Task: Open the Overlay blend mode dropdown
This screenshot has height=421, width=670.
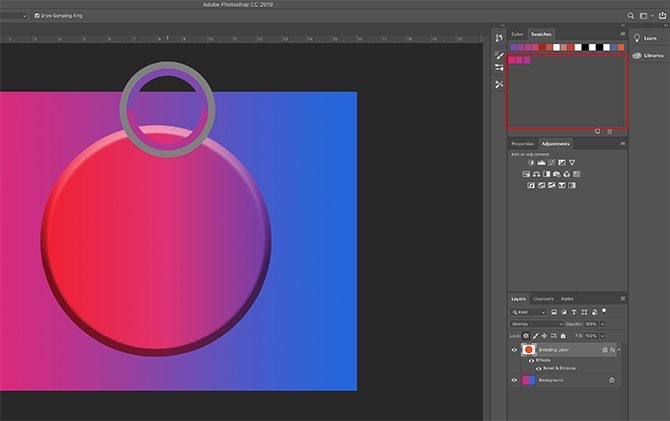Action: 535,324
